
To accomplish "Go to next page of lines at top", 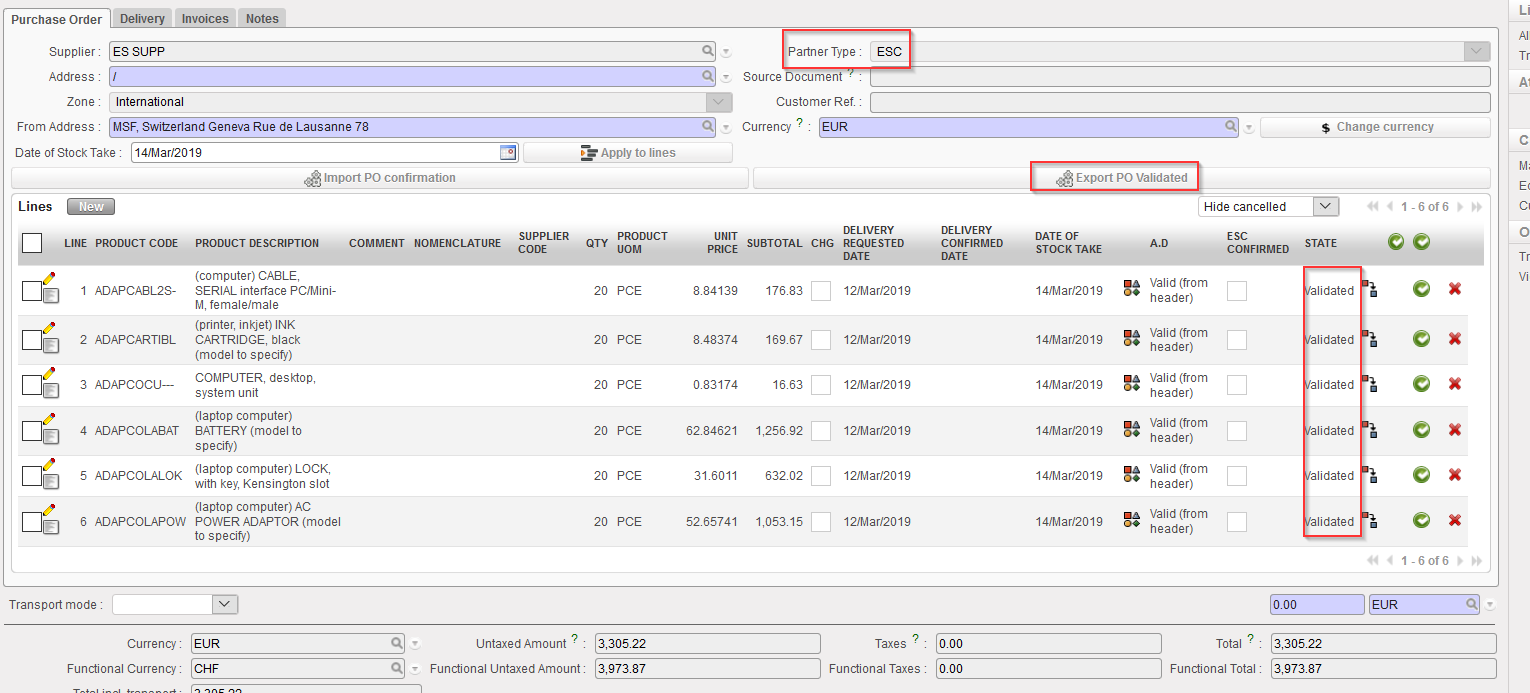I will coord(1461,207).
